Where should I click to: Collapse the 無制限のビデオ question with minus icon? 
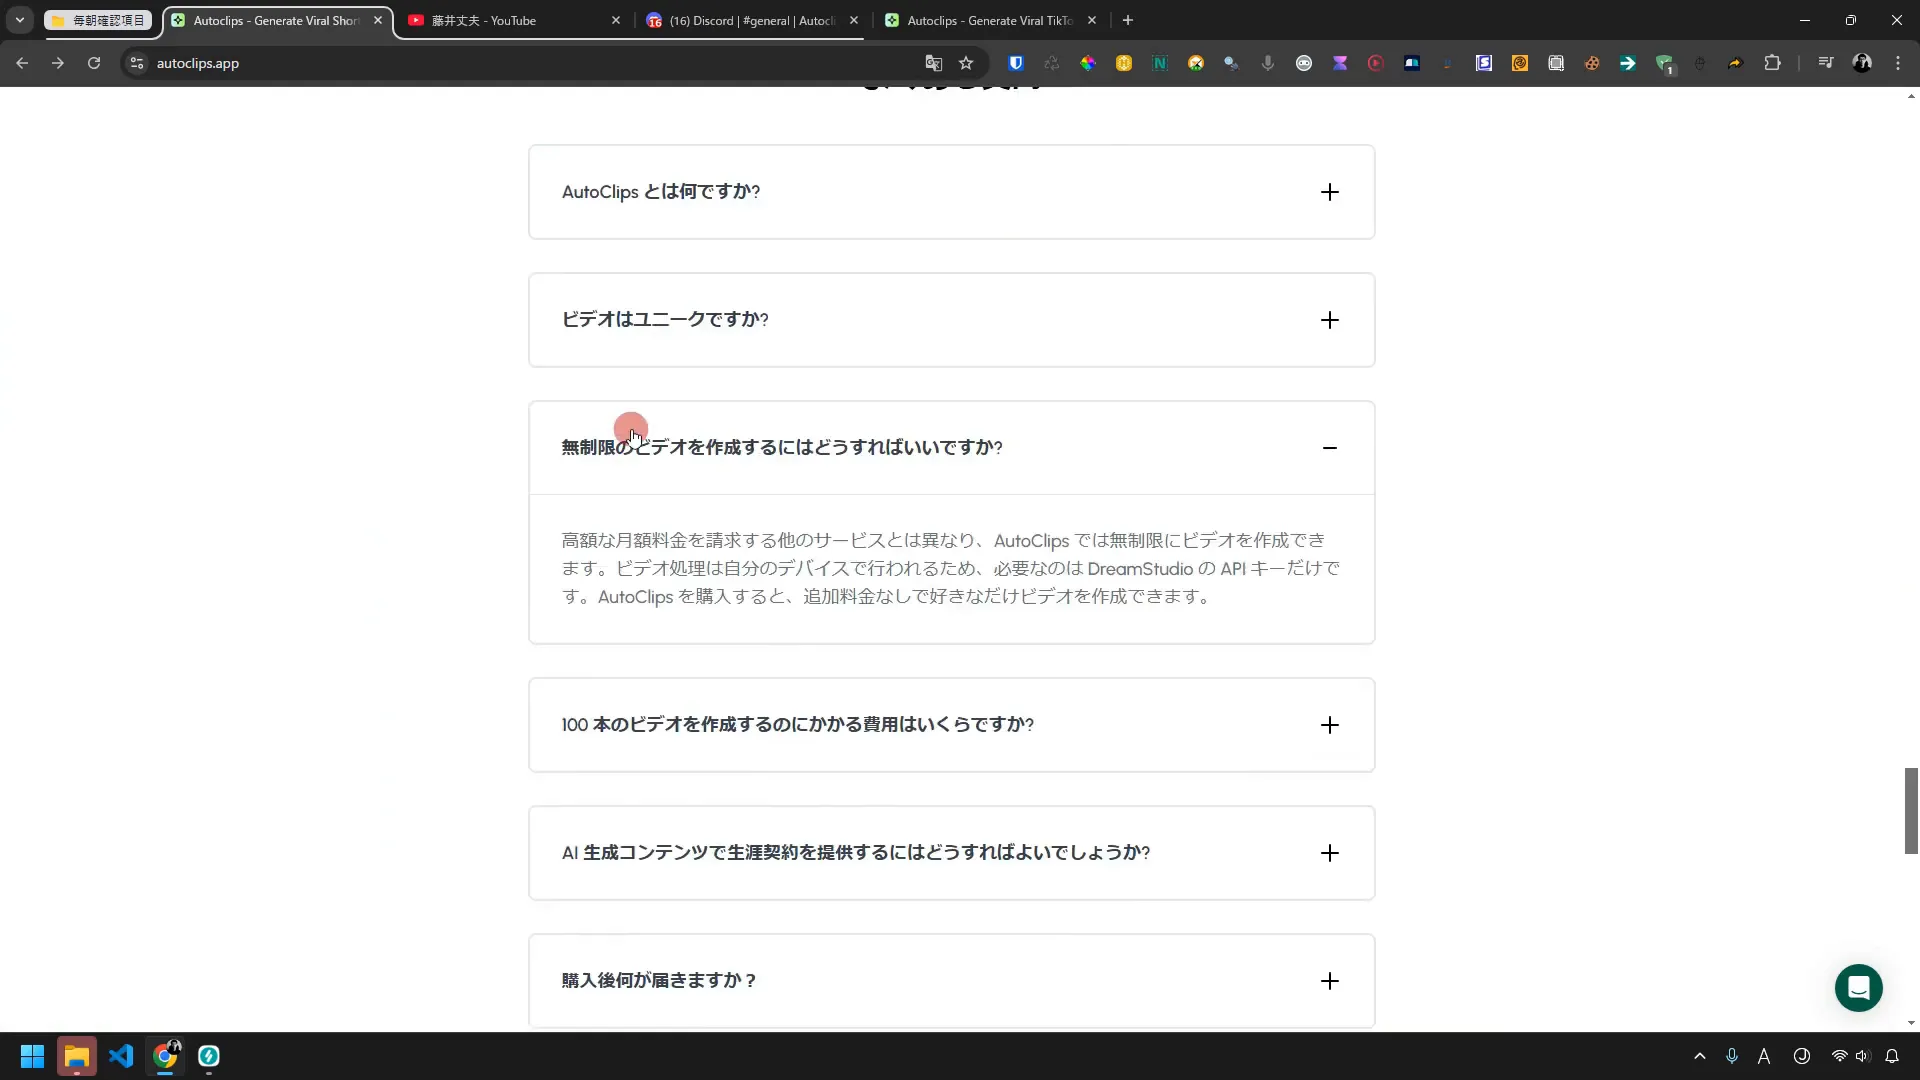coord(1329,448)
